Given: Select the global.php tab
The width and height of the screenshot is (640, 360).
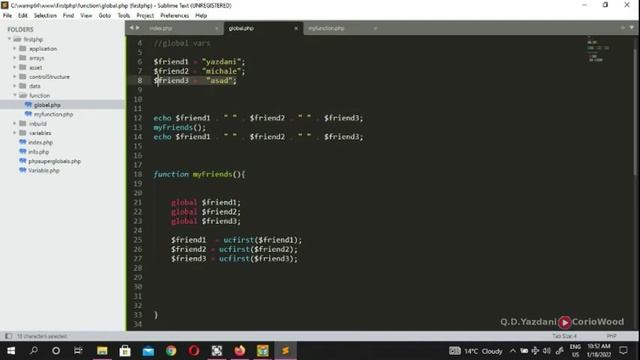Looking at the screenshot, I should (241, 28).
